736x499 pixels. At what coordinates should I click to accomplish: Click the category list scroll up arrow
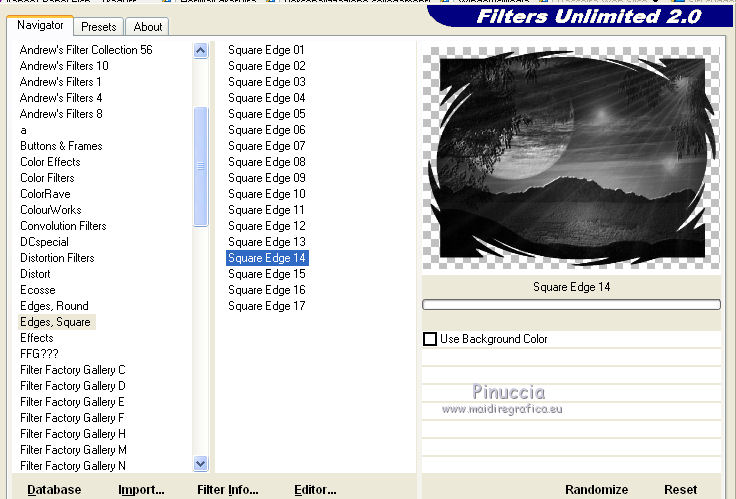coord(200,50)
